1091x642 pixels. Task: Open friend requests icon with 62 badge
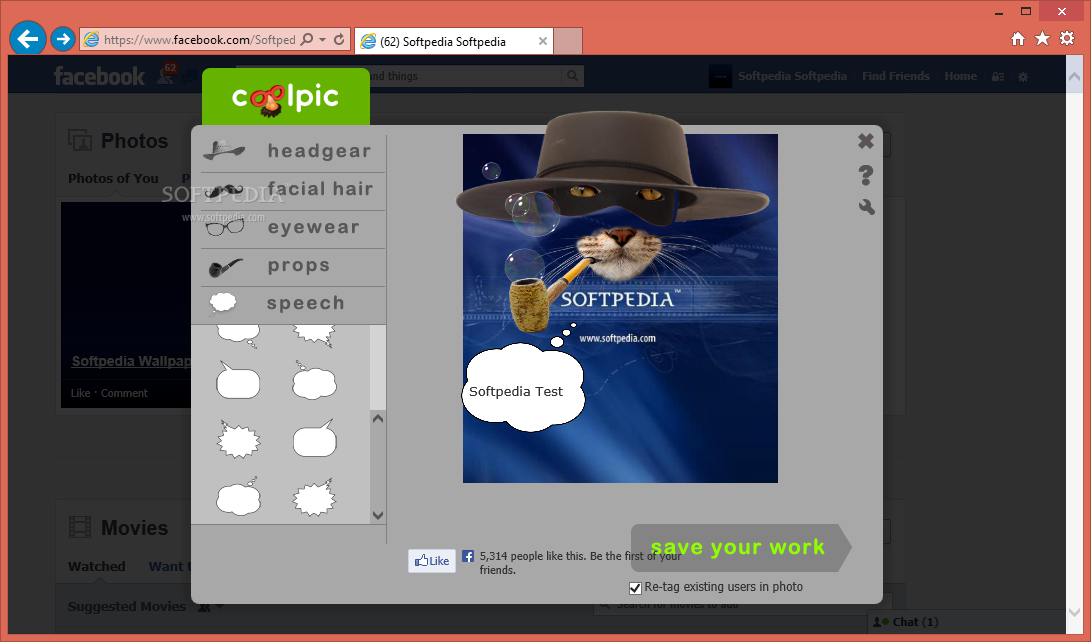pyautogui.click(x=167, y=74)
